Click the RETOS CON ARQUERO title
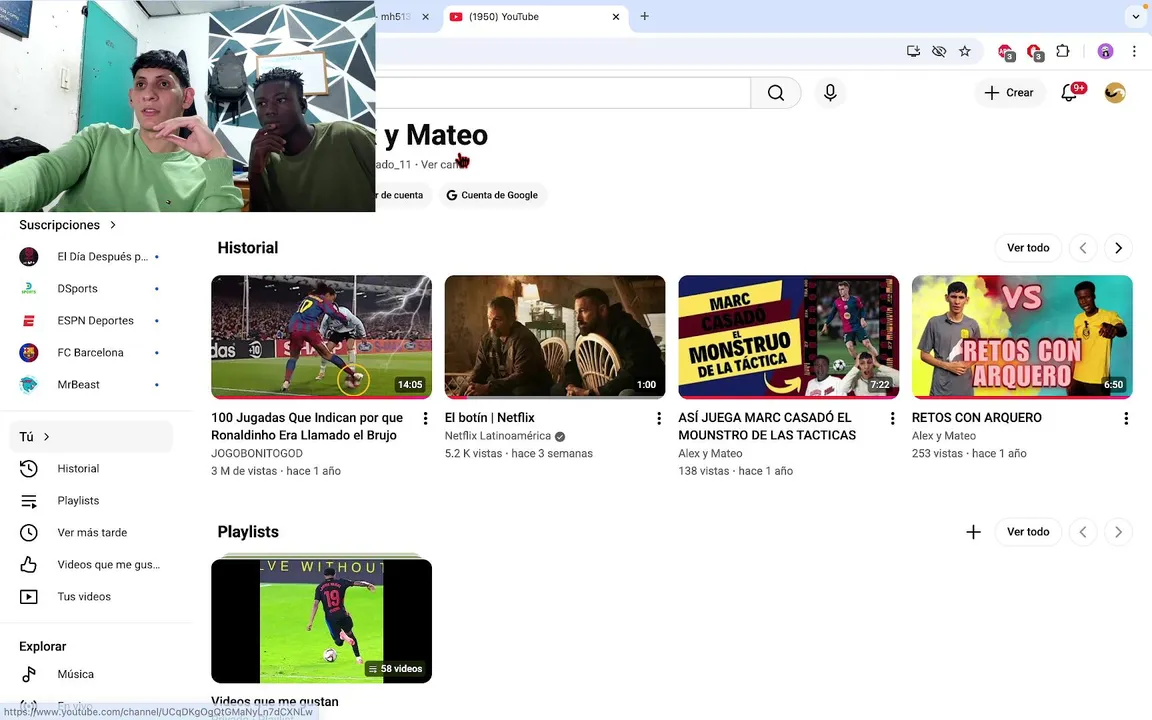Image resolution: width=1152 pixels, height=720 pixels. pyautogui.click(x=976, y=417)
